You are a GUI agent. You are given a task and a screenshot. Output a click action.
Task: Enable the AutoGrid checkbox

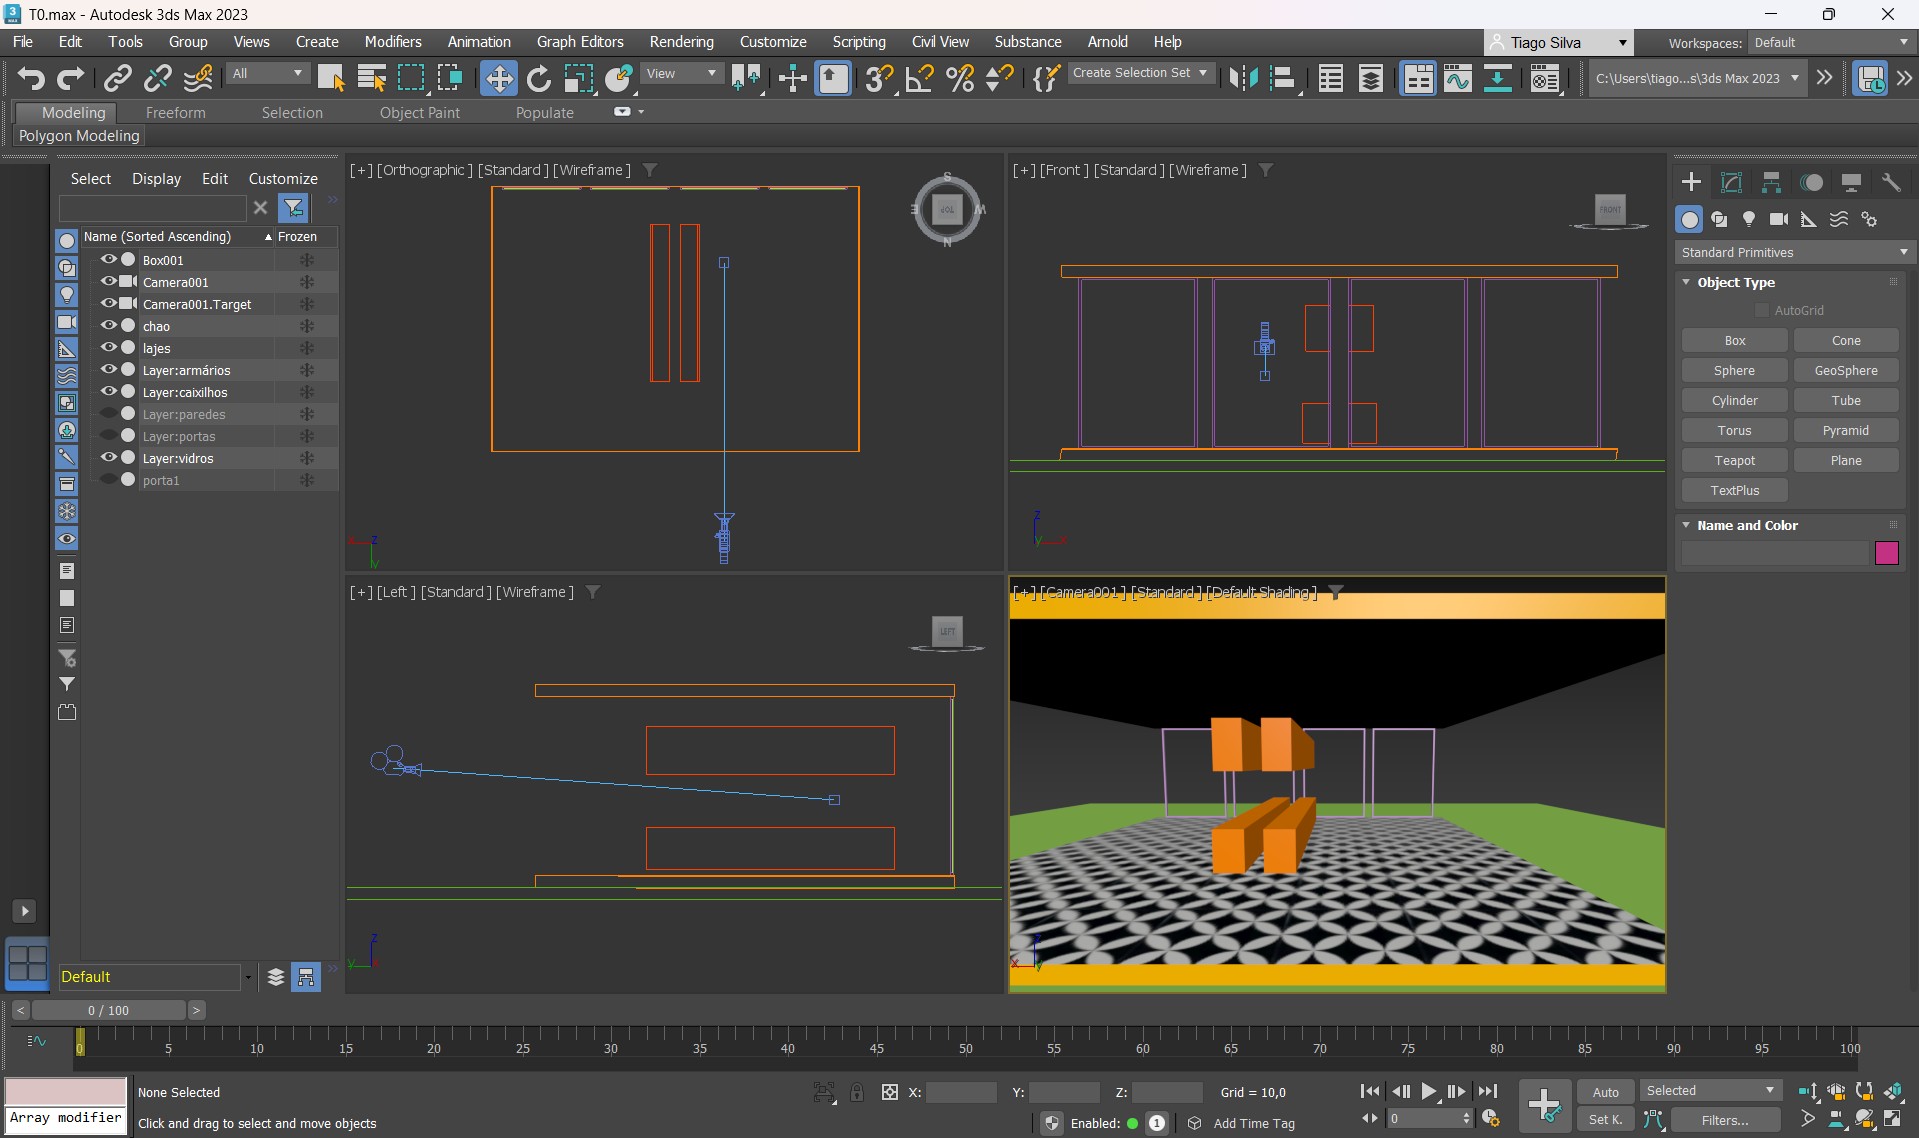click(1762, 310)
